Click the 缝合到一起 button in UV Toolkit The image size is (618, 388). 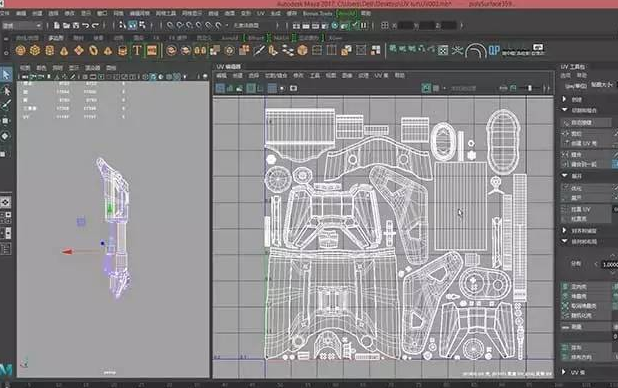tap(587, 164)
